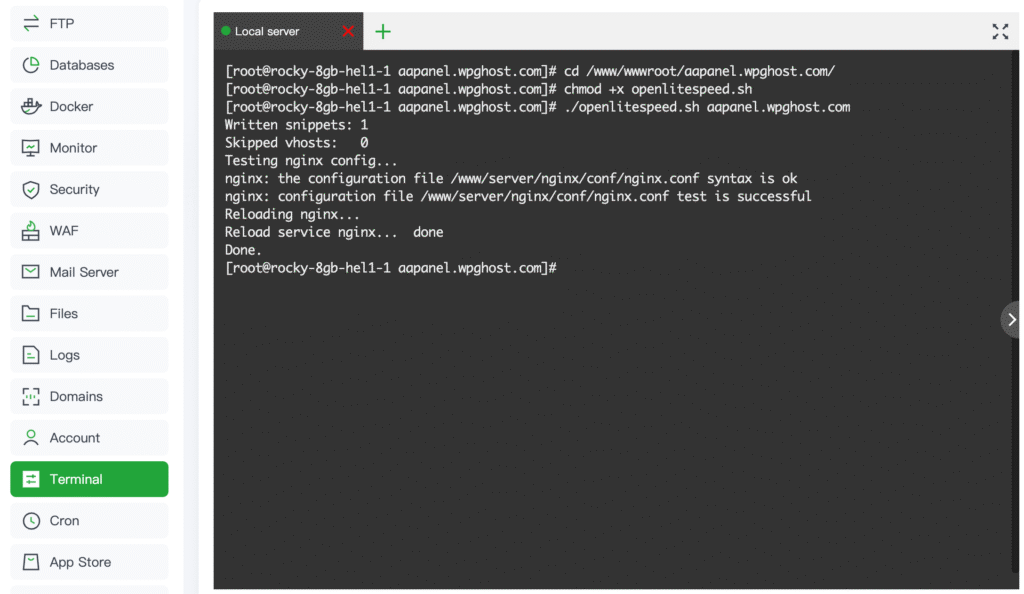Open the Domains panel
1024x594 pixels.
(88, 396)
